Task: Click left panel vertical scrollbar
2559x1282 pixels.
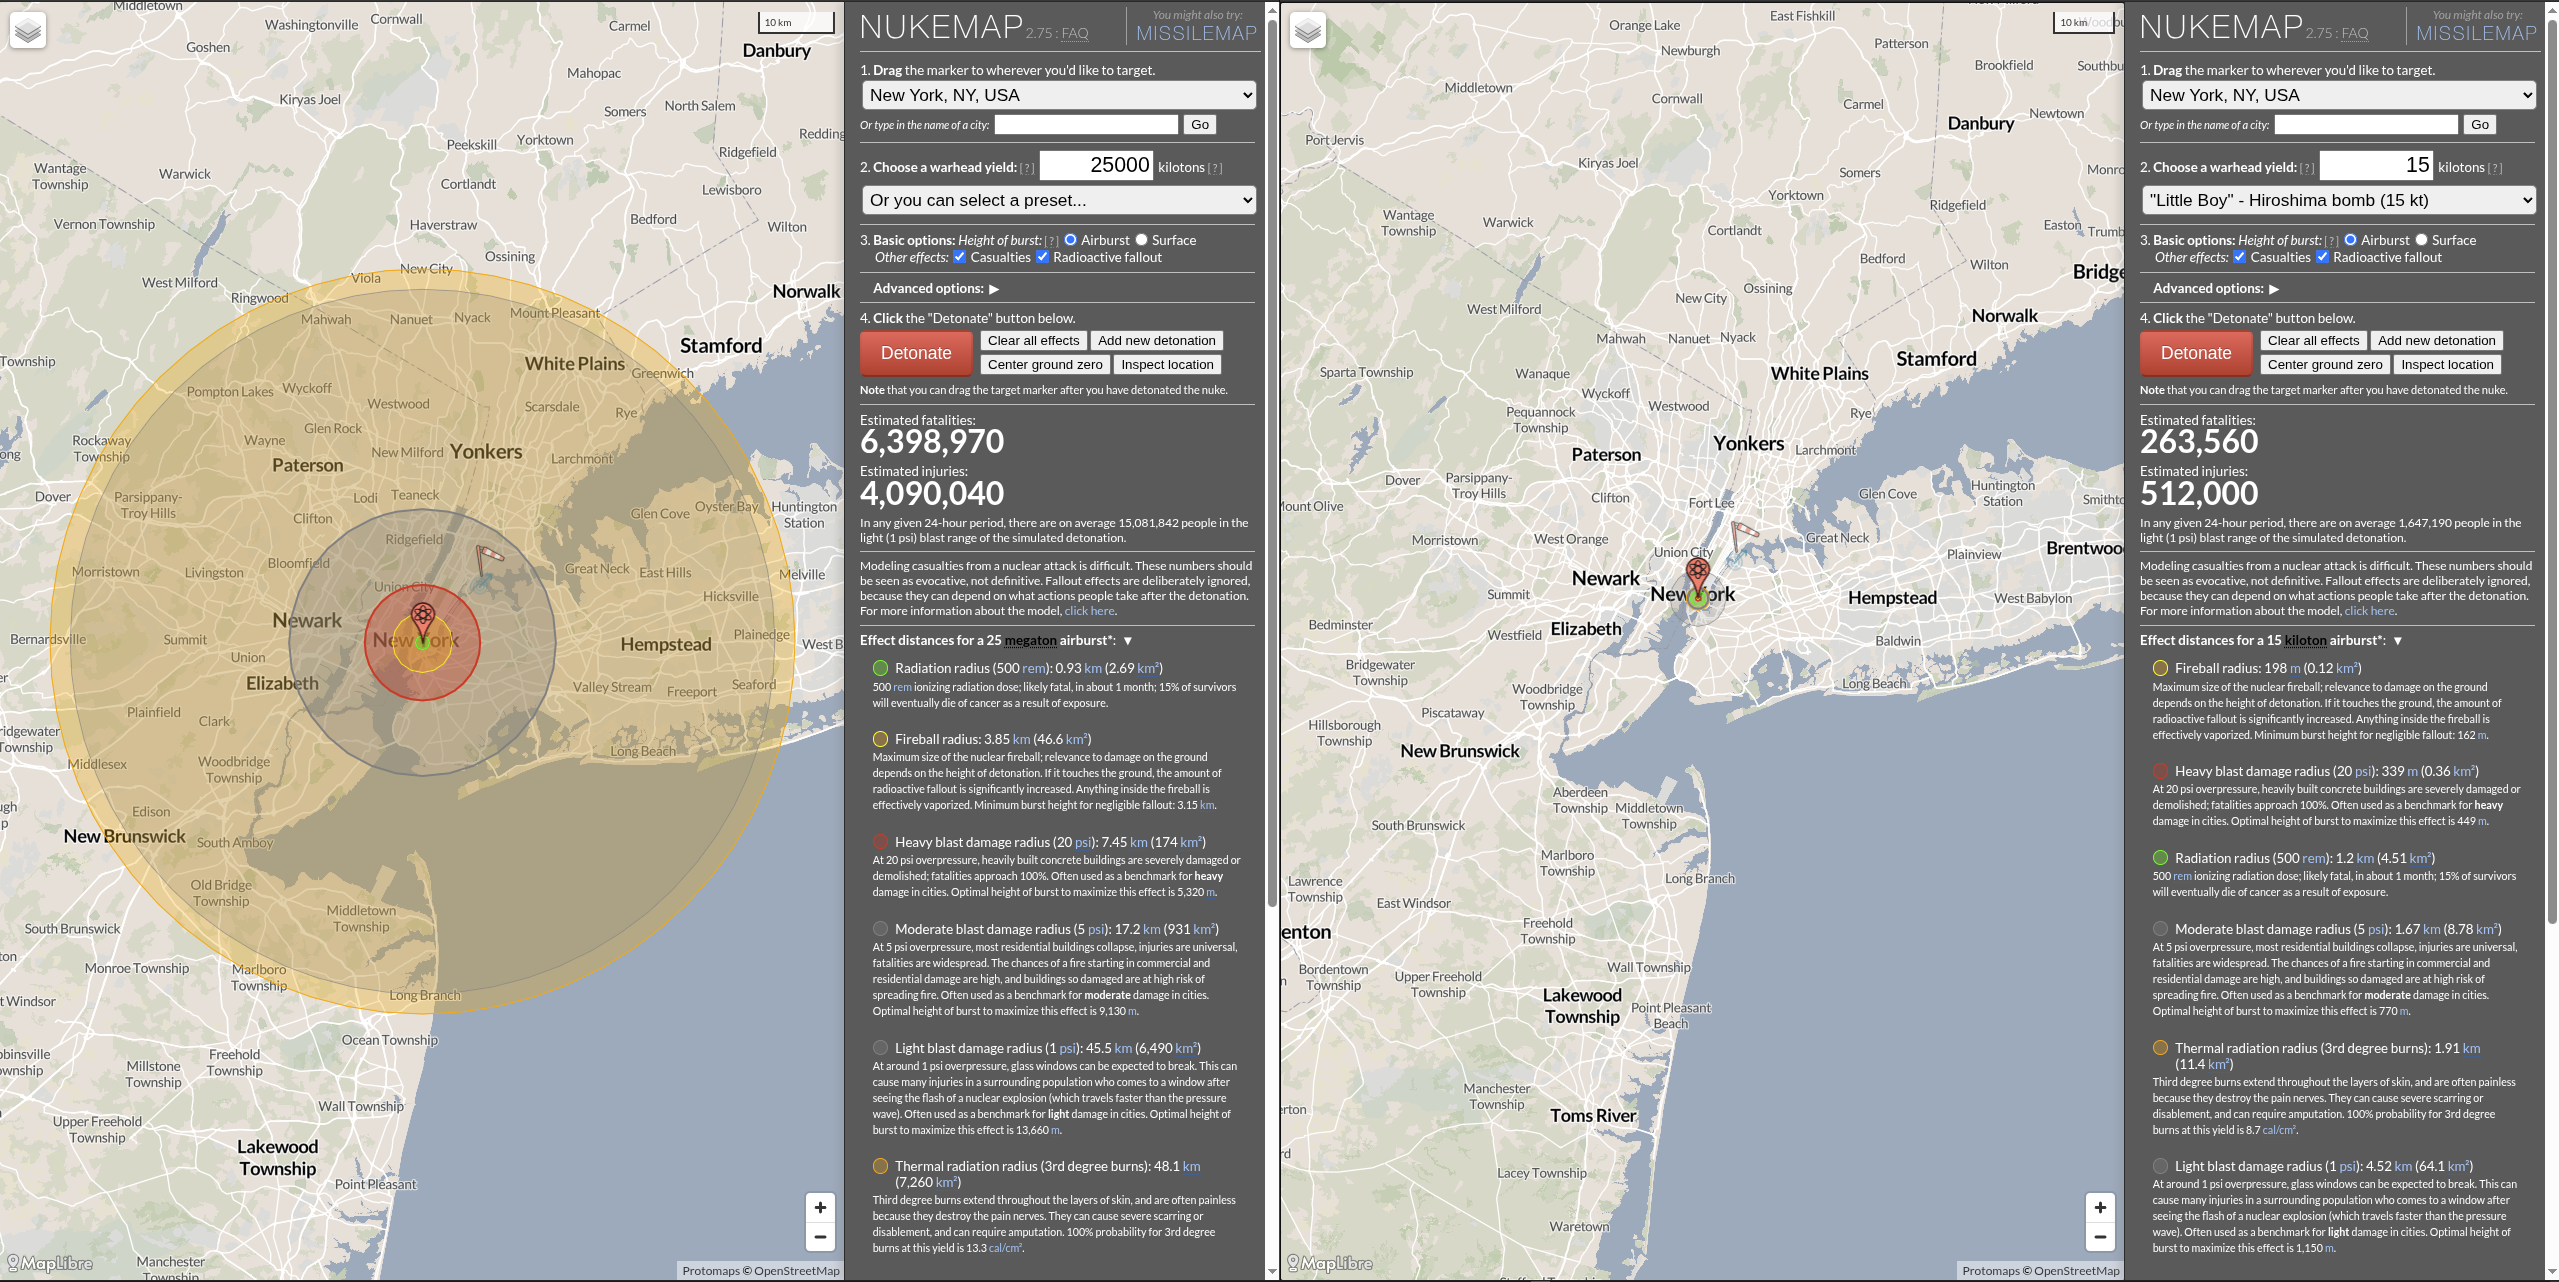Action: tap(1272, 465)
